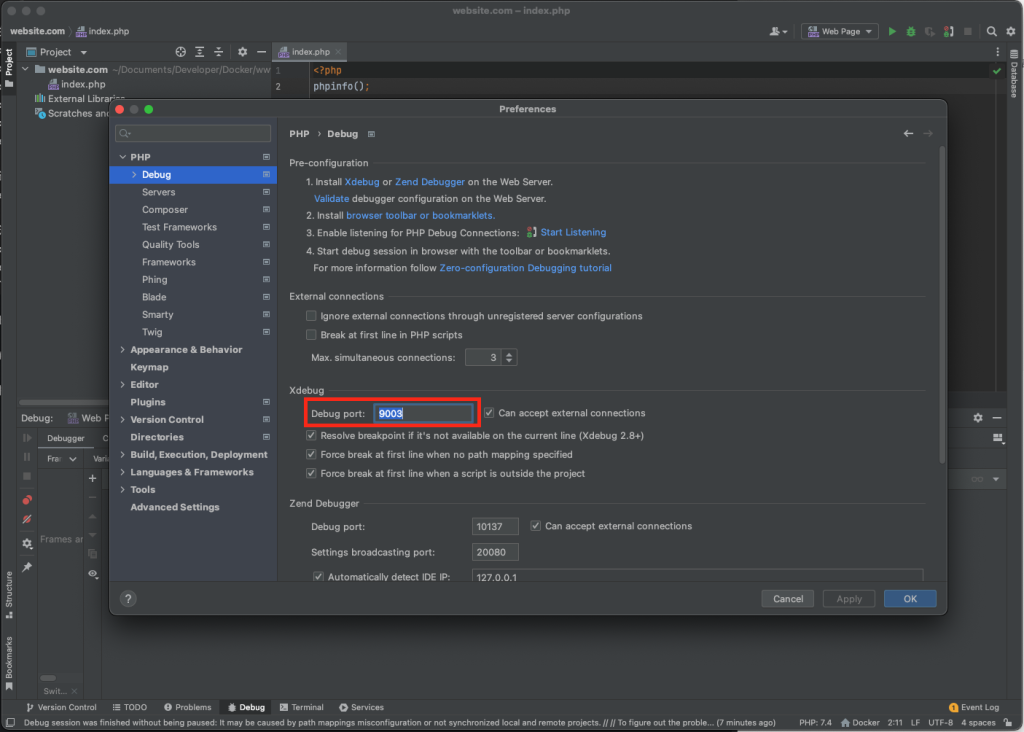The height and width of the screenshot is (732, 1024).
Task: Expand the Editor settings group
Action: coord(123,385)
